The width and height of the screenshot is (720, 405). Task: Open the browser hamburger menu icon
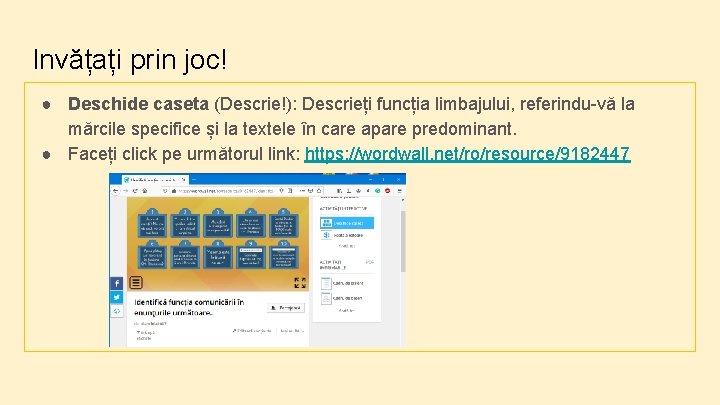pos(399,191)
